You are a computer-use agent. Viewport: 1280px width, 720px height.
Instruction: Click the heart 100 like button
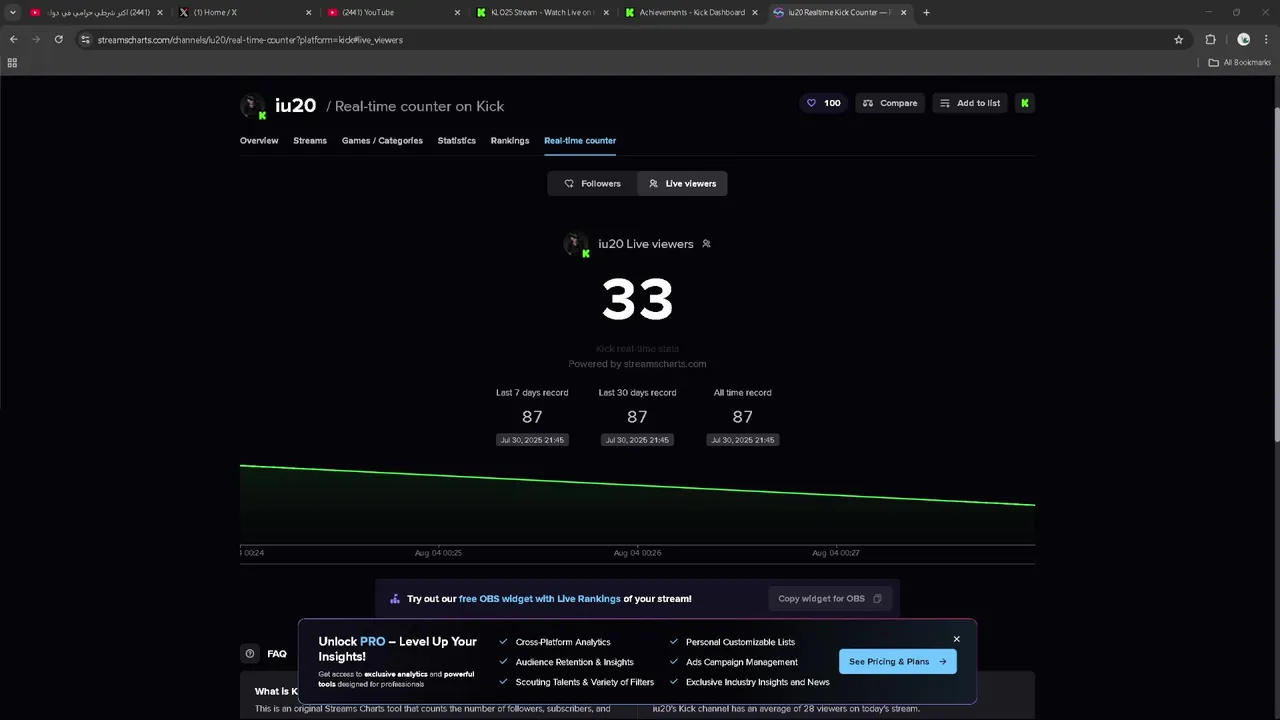(823, 103)
